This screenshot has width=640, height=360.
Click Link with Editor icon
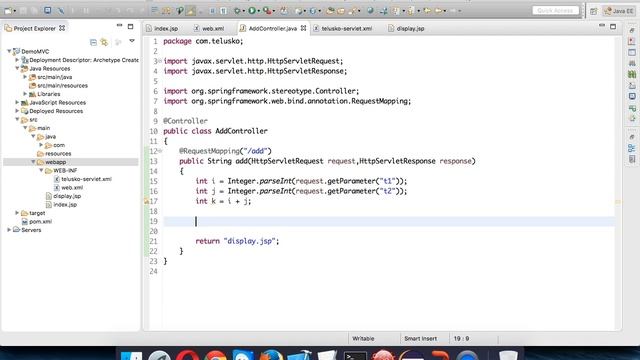click(x=104, y=42)
